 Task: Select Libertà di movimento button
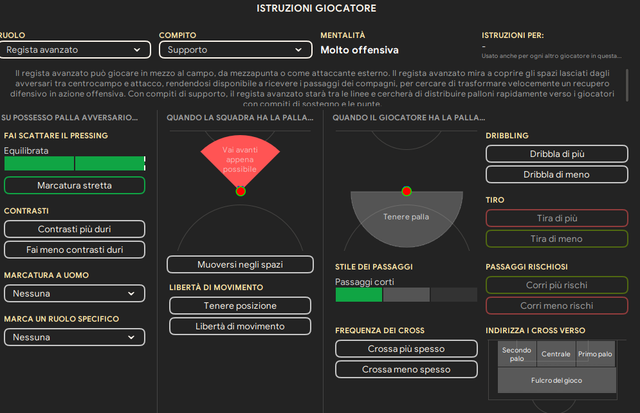[240, 326]
